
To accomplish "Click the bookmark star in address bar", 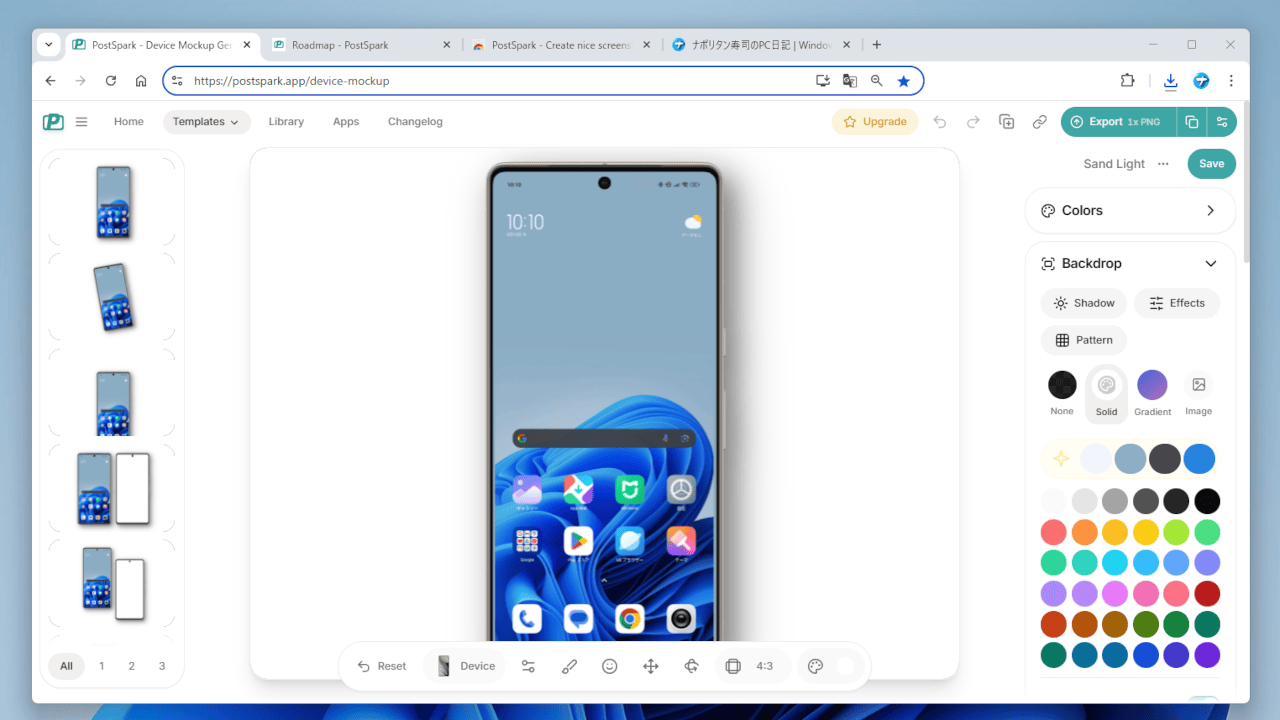I will click(x=904, y=81).
